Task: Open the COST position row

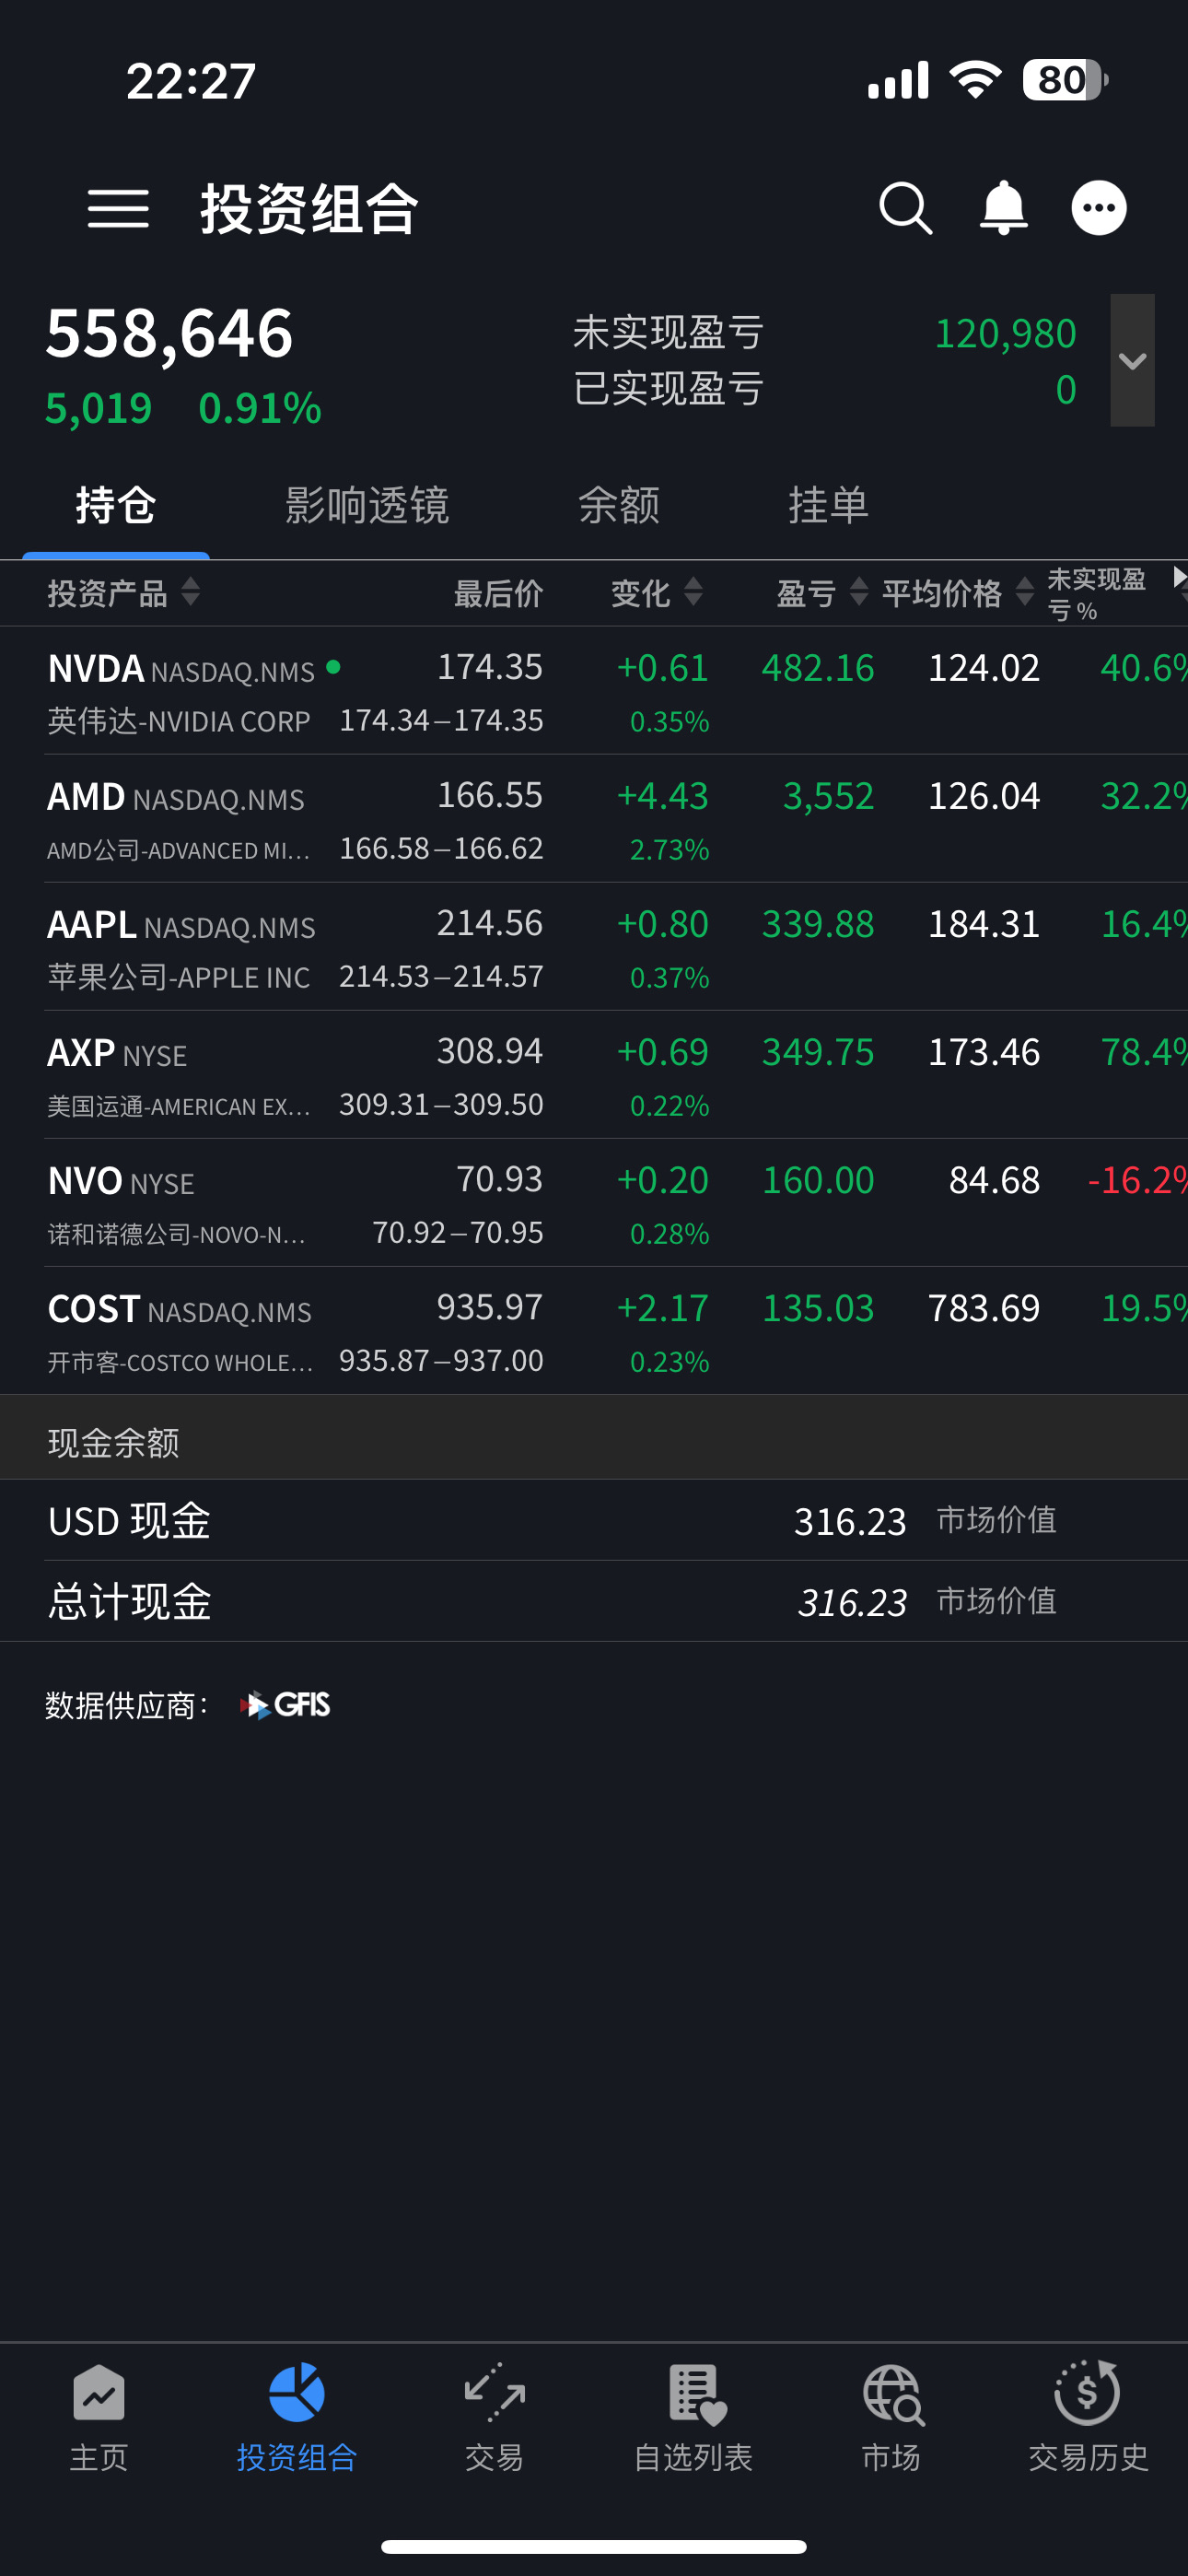Action: coord(594,1331)
